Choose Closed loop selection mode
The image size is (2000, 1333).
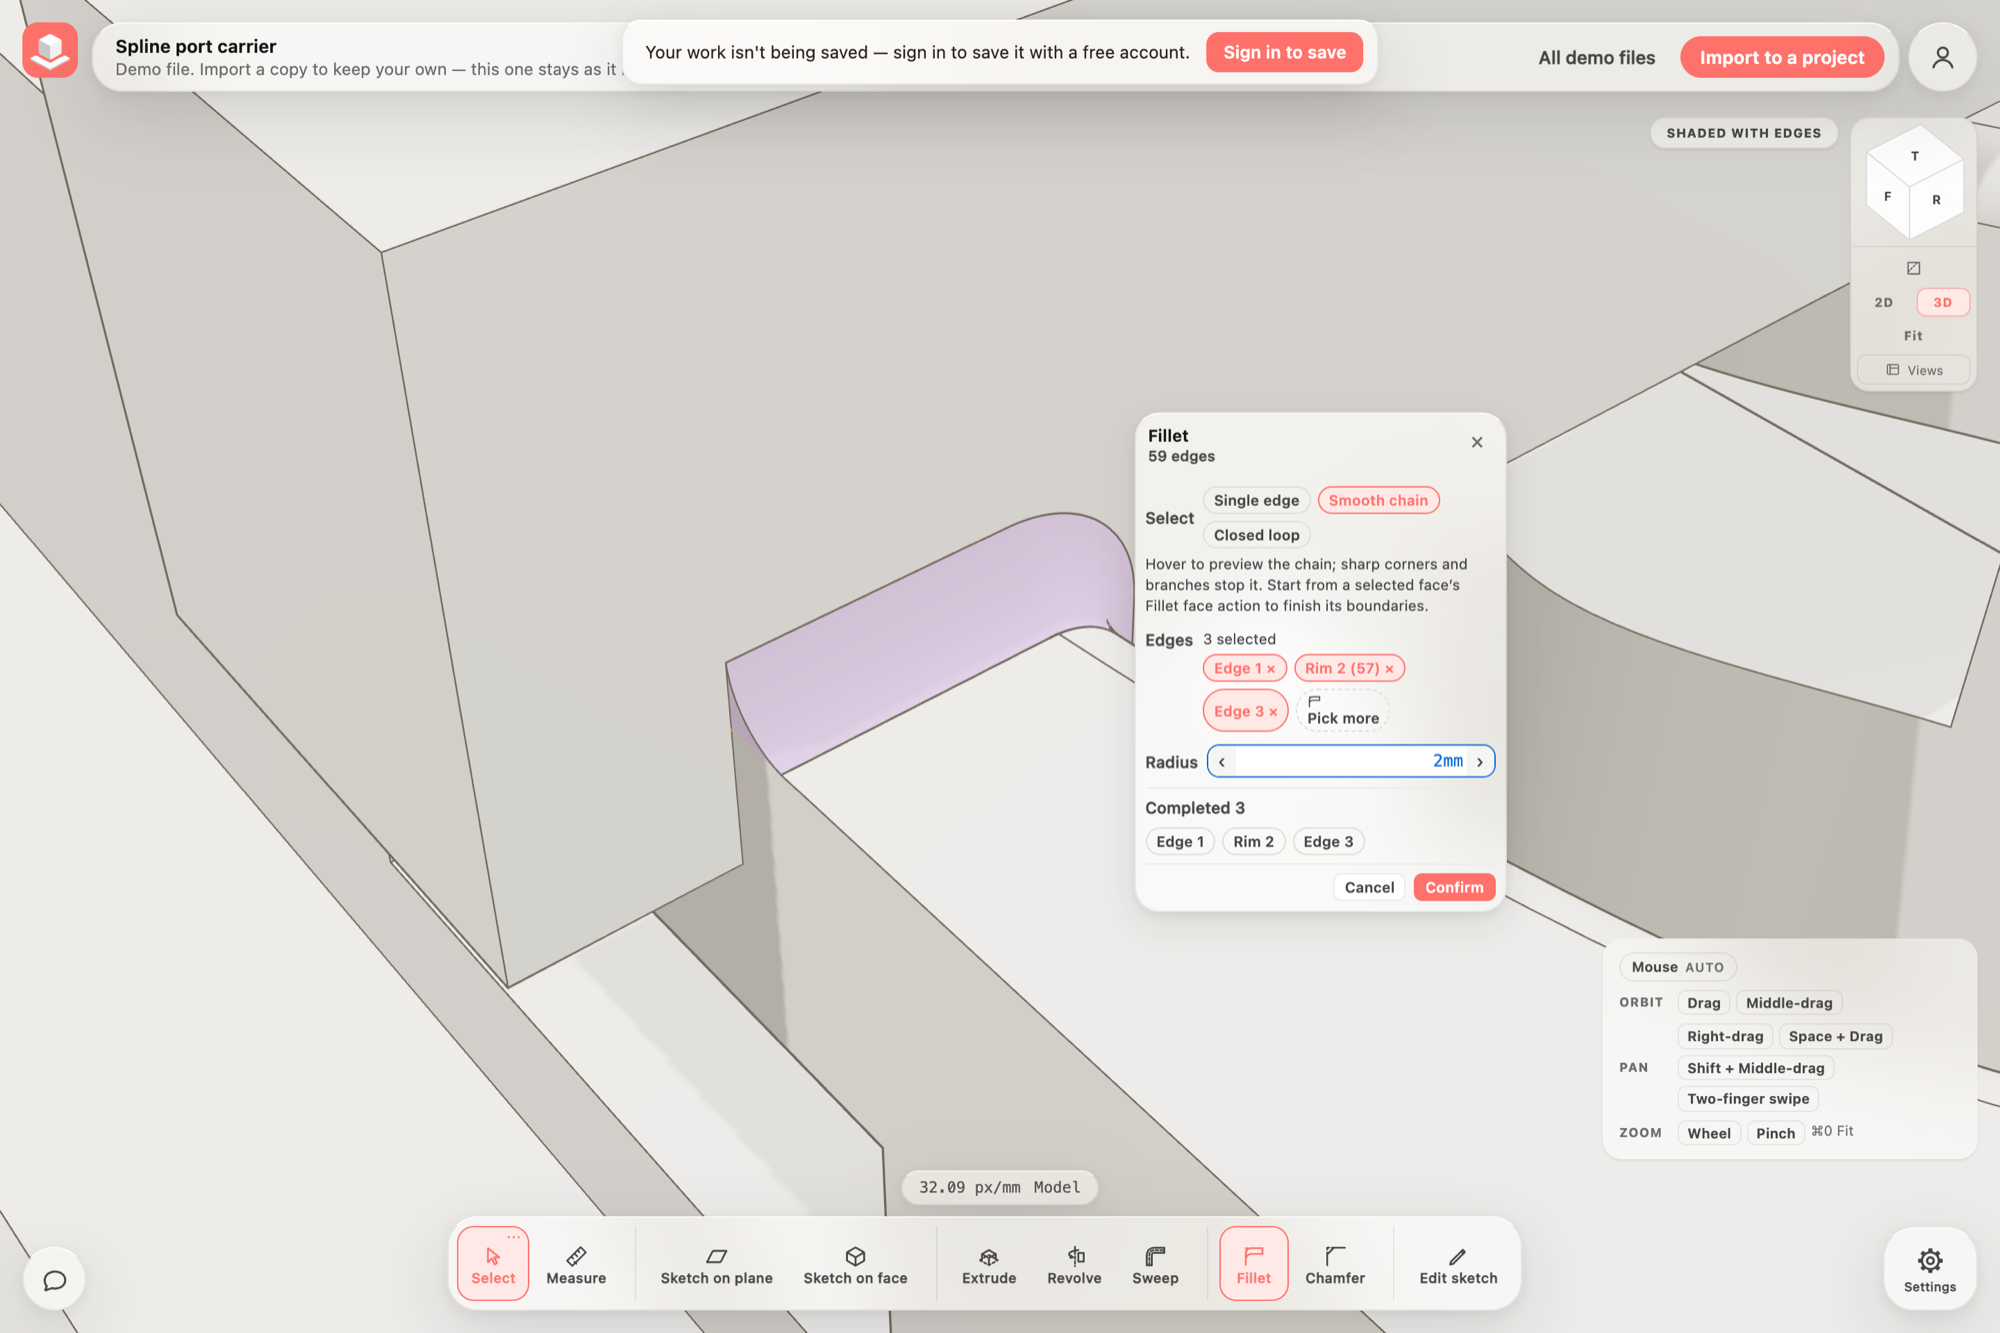pyautogui.click(x=1256, y=535)
